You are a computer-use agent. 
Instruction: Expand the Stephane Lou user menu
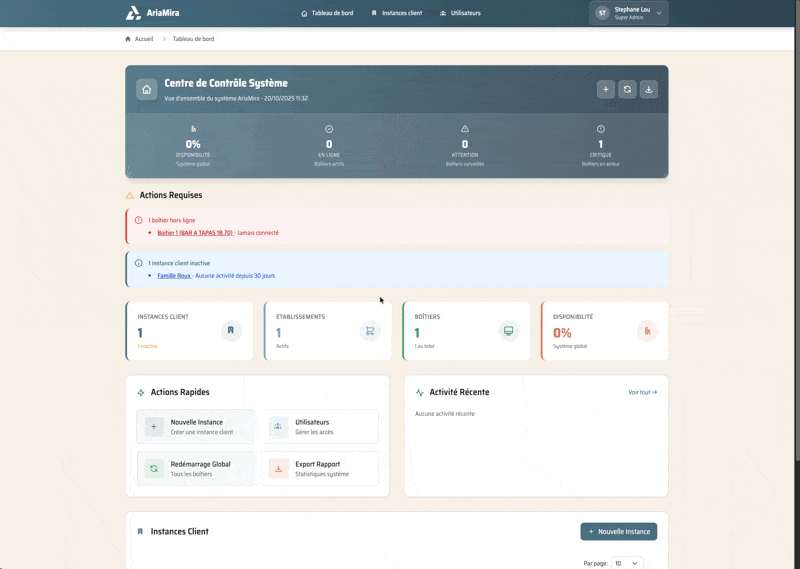click(629, 13)
